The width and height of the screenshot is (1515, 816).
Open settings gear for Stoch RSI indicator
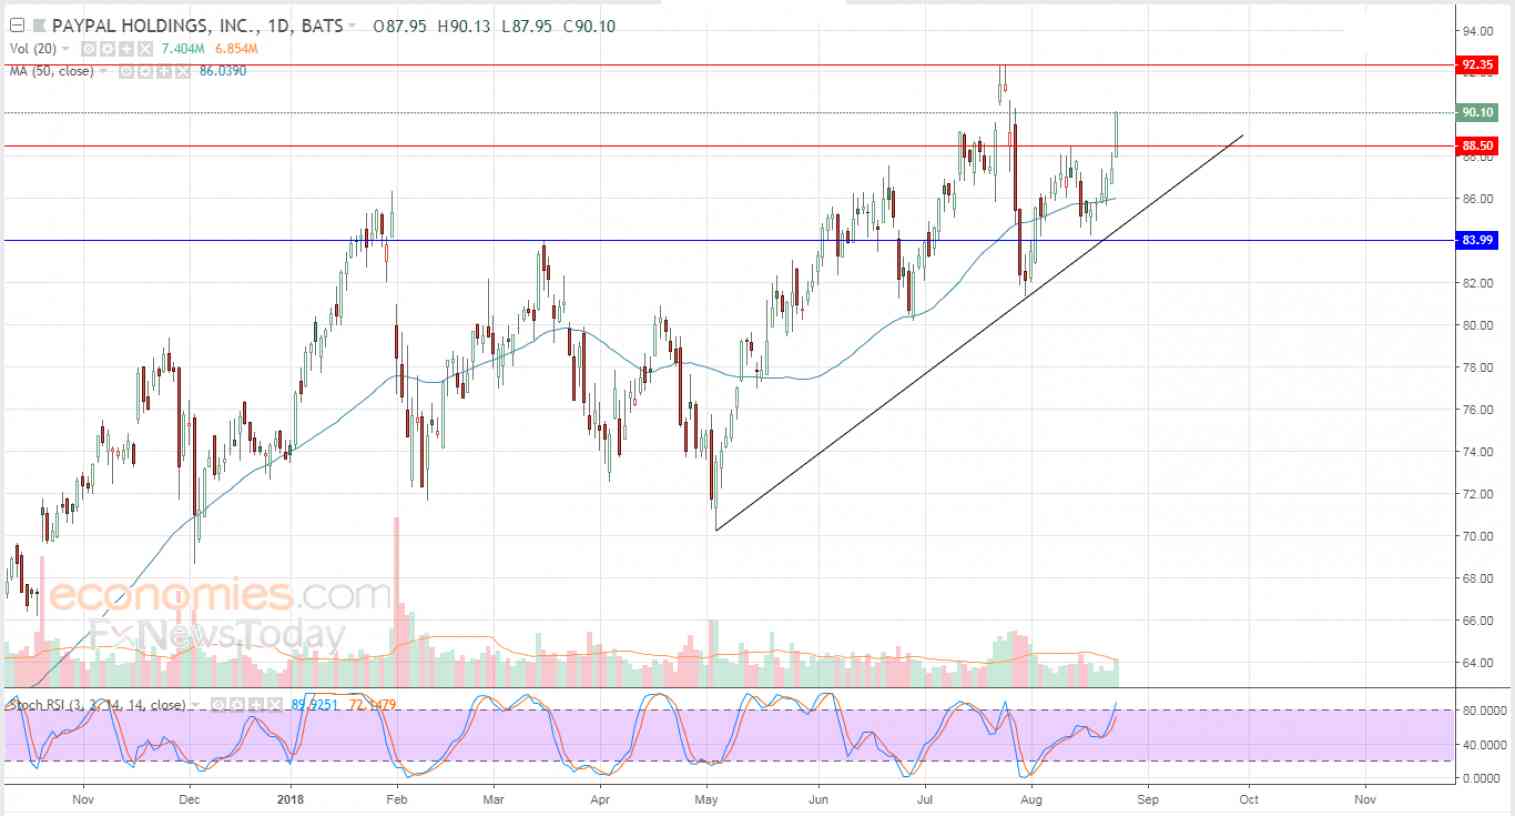click(x=235, y=705)
